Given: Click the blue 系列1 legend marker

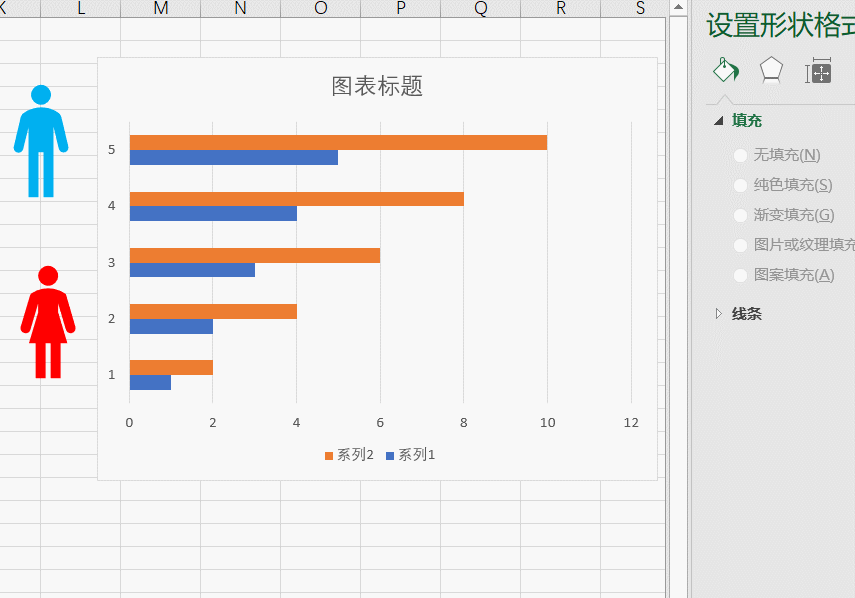Looking at the screenshot, I should coord(391,454).
